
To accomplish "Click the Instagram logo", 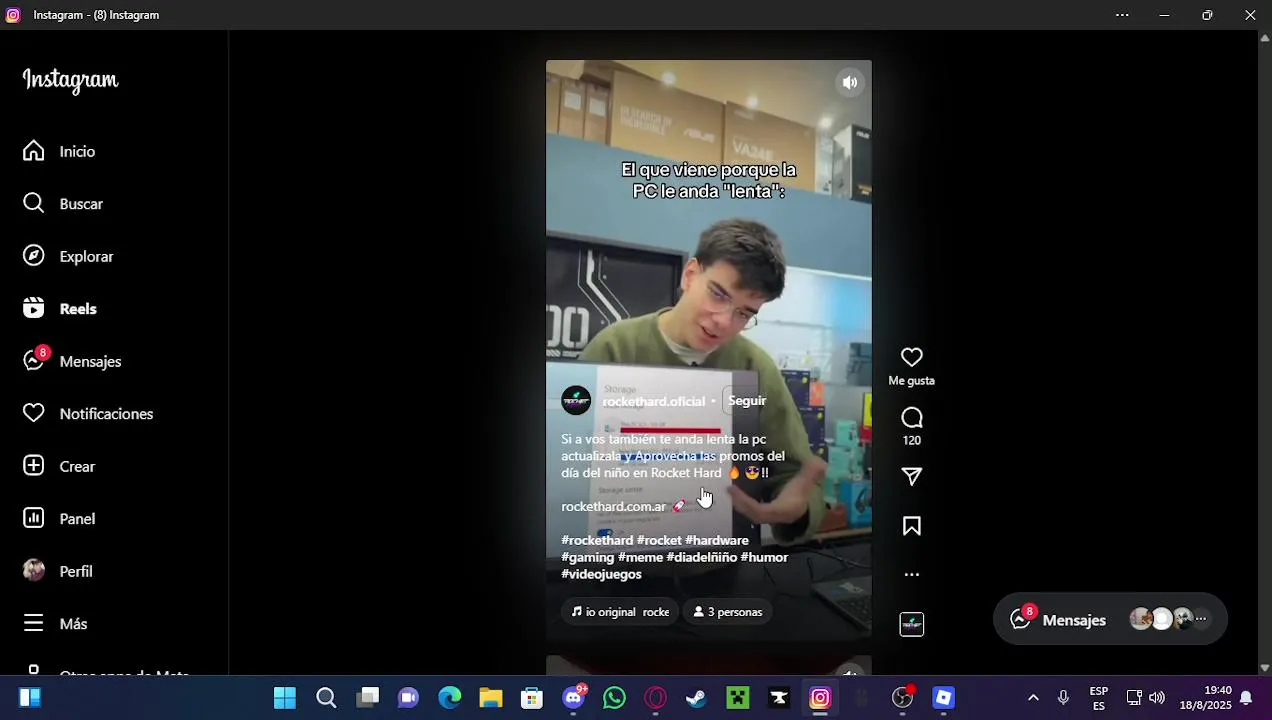I will (71, 81).
